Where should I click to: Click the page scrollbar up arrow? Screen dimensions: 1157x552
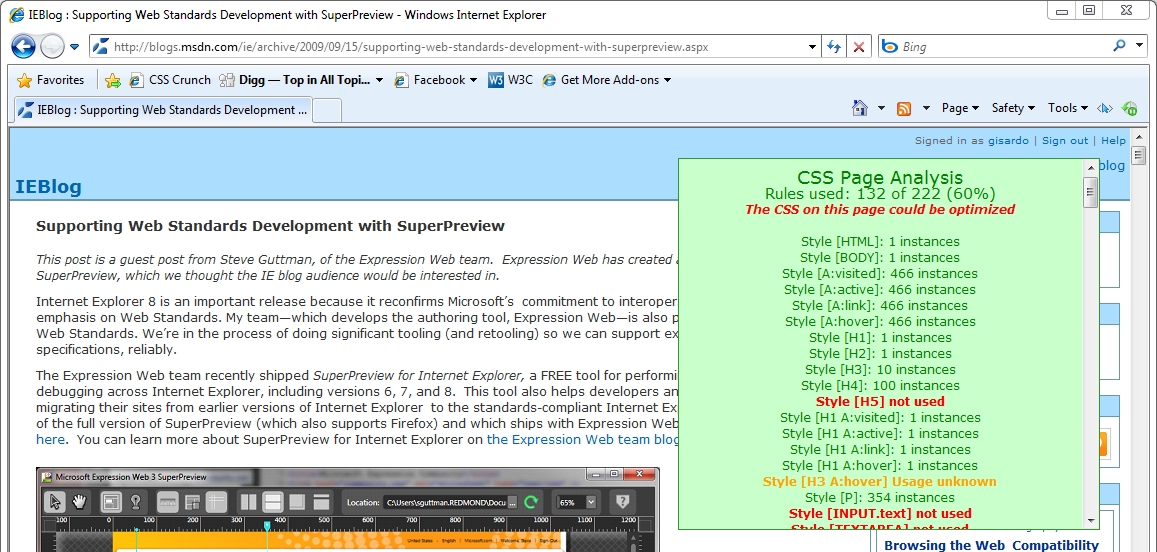[x=1138, y=137]
